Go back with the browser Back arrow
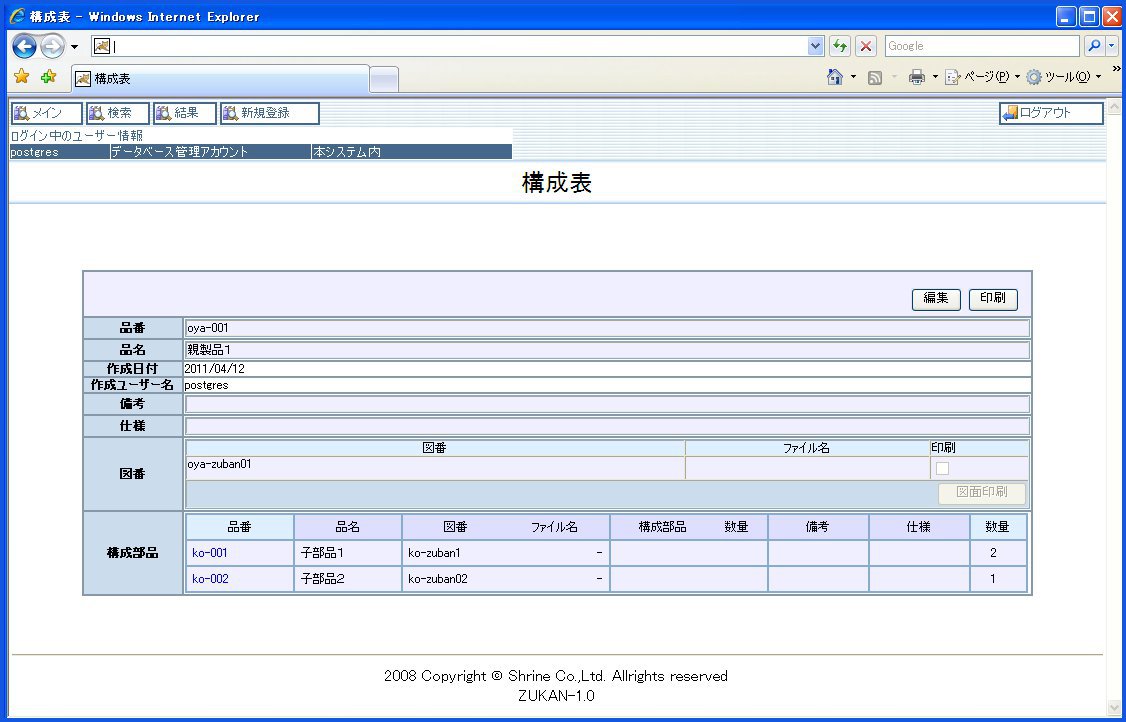The width and height of the screenshot is (1126, 722). tap(24, 47)
